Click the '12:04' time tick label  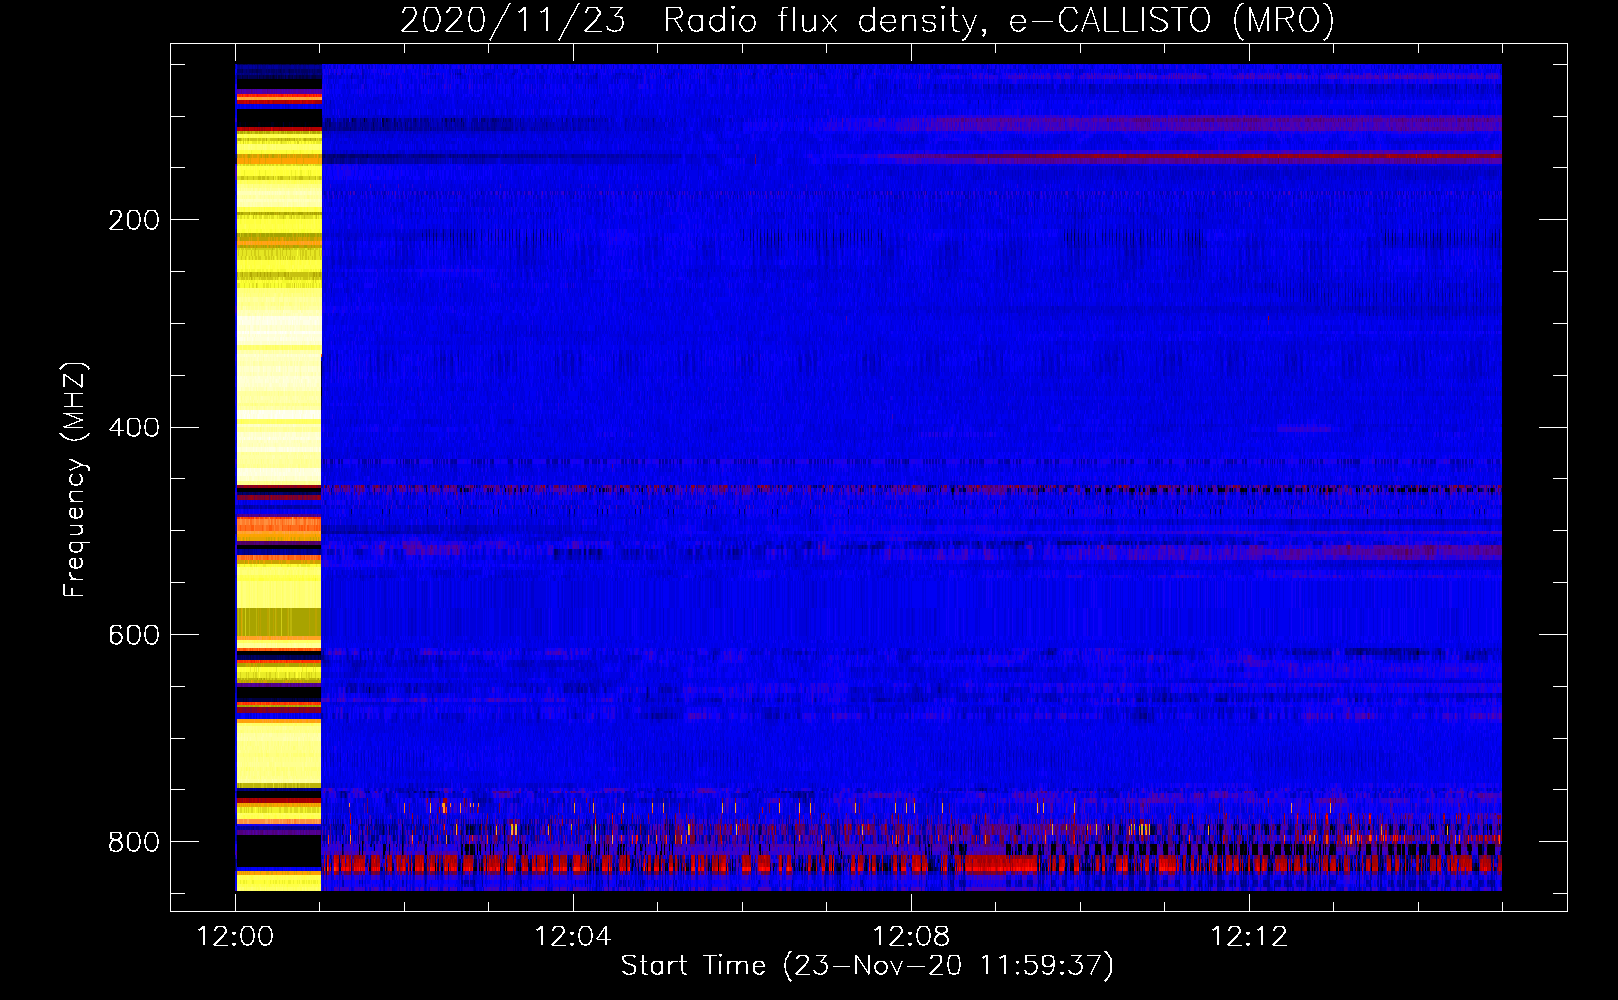click(573, 937)
